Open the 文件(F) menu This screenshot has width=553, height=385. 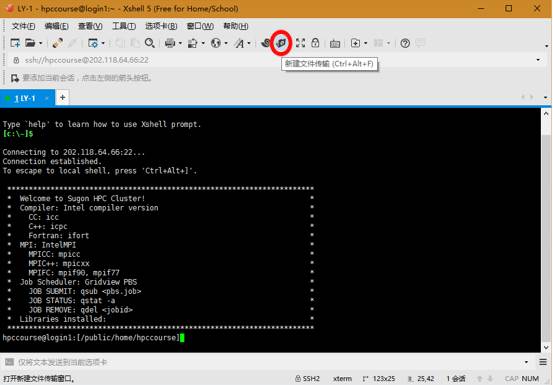pos(23,26)
